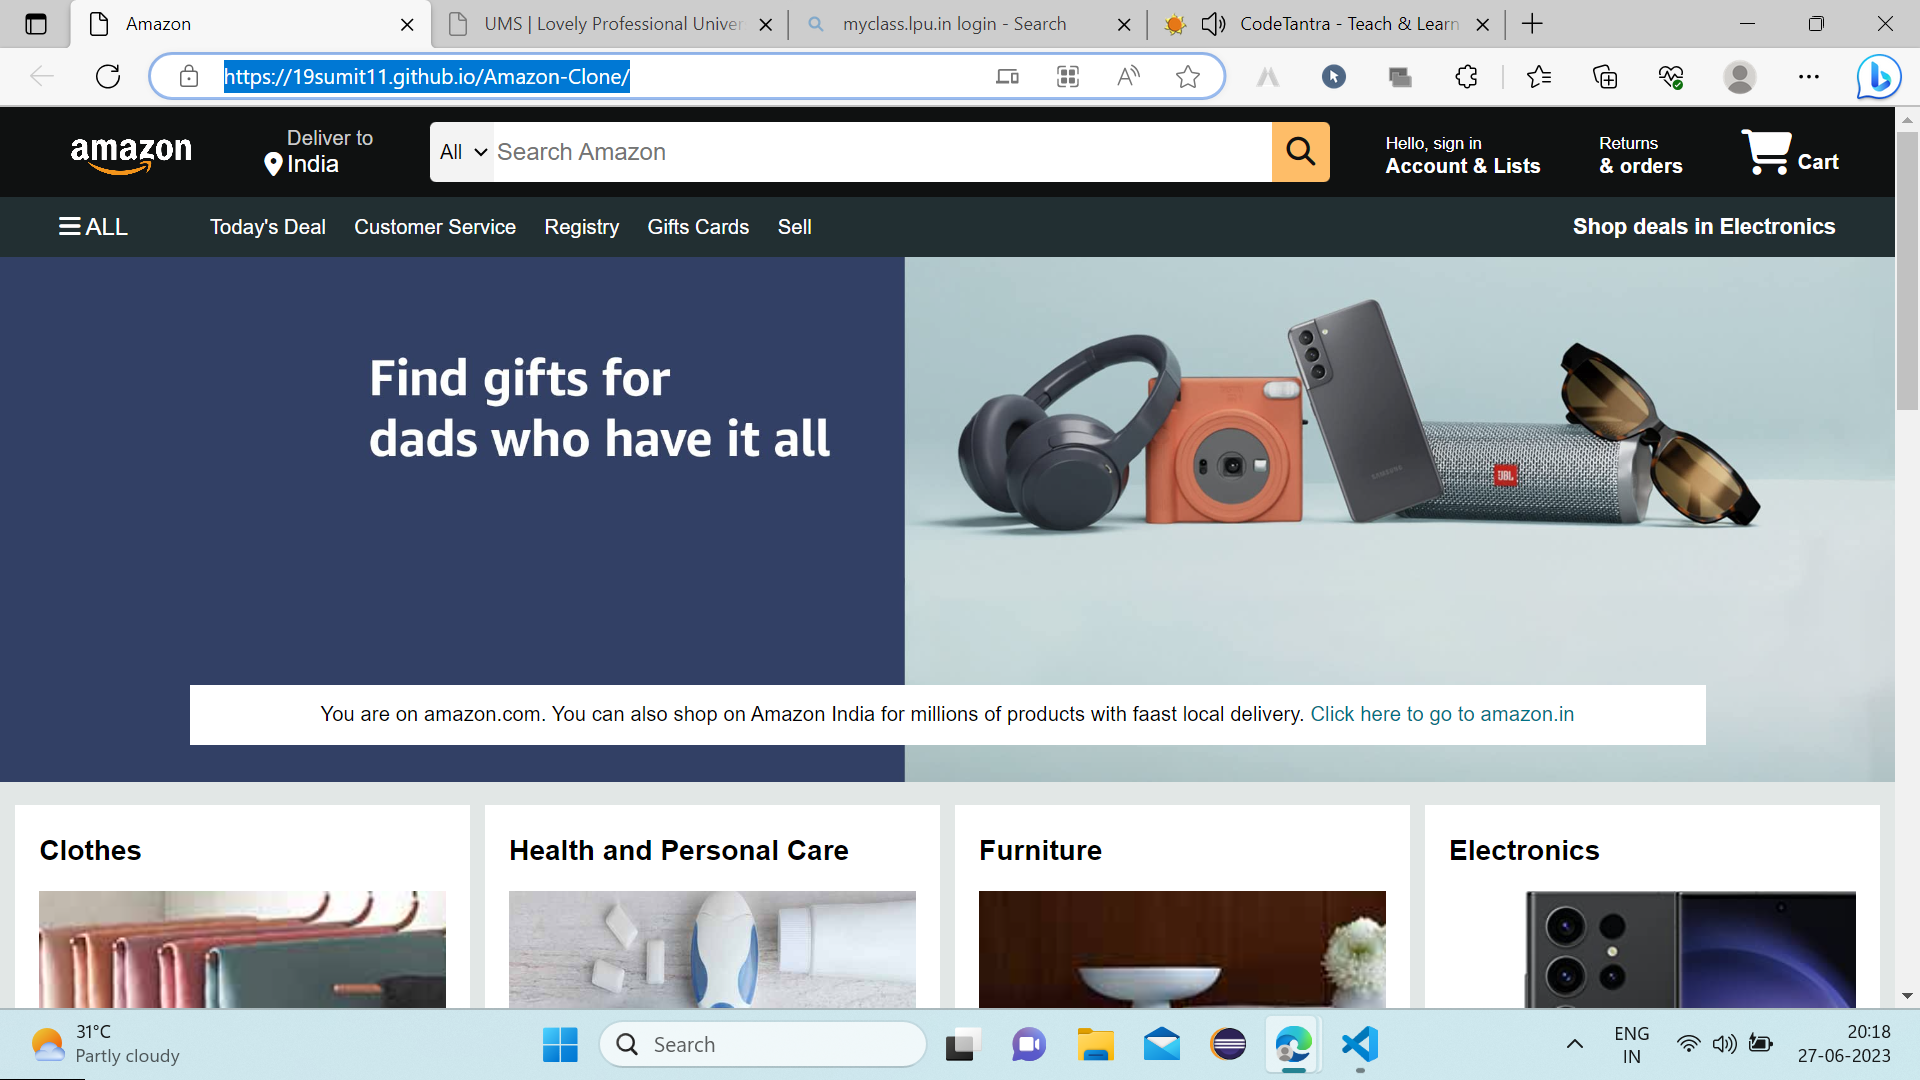This screenshot has height=1080, width=1920.
Task: Open the shopping cart icon
Action: (1766, 152)
